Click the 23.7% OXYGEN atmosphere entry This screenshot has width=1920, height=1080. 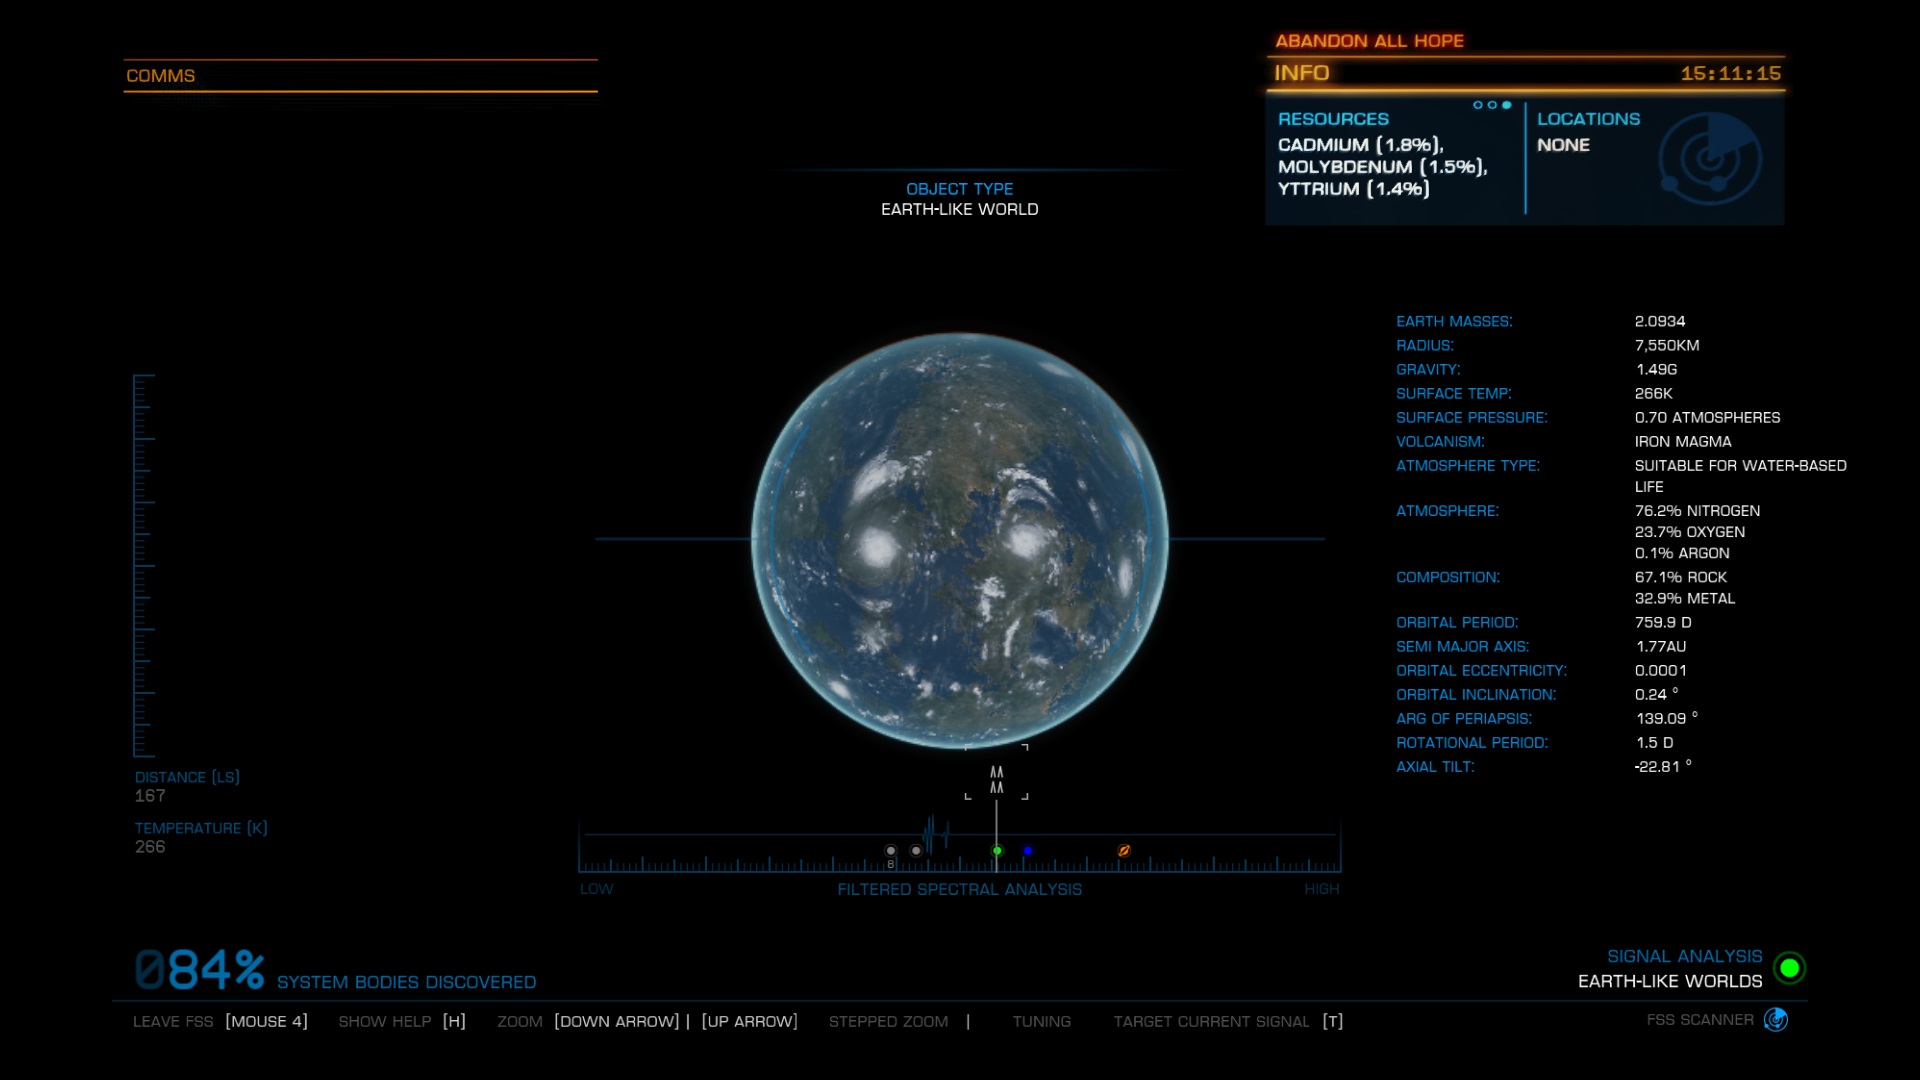coord(1690,532)
